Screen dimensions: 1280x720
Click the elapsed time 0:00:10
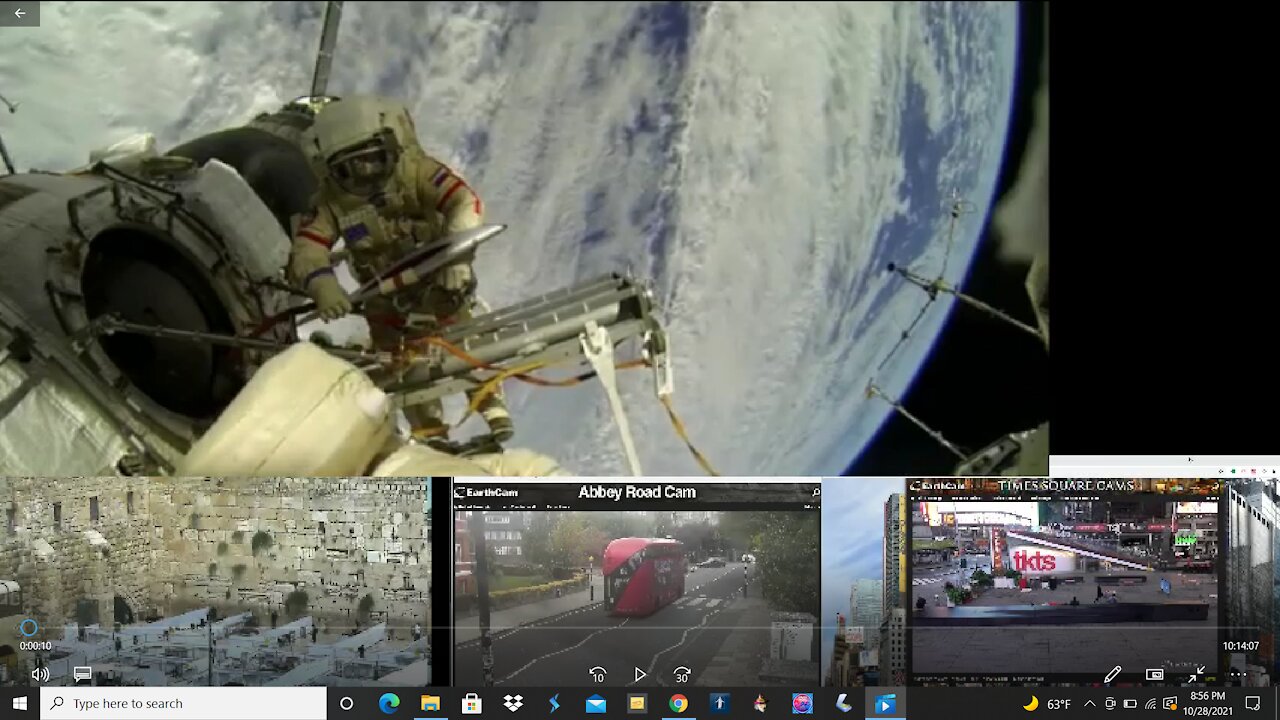35,646
